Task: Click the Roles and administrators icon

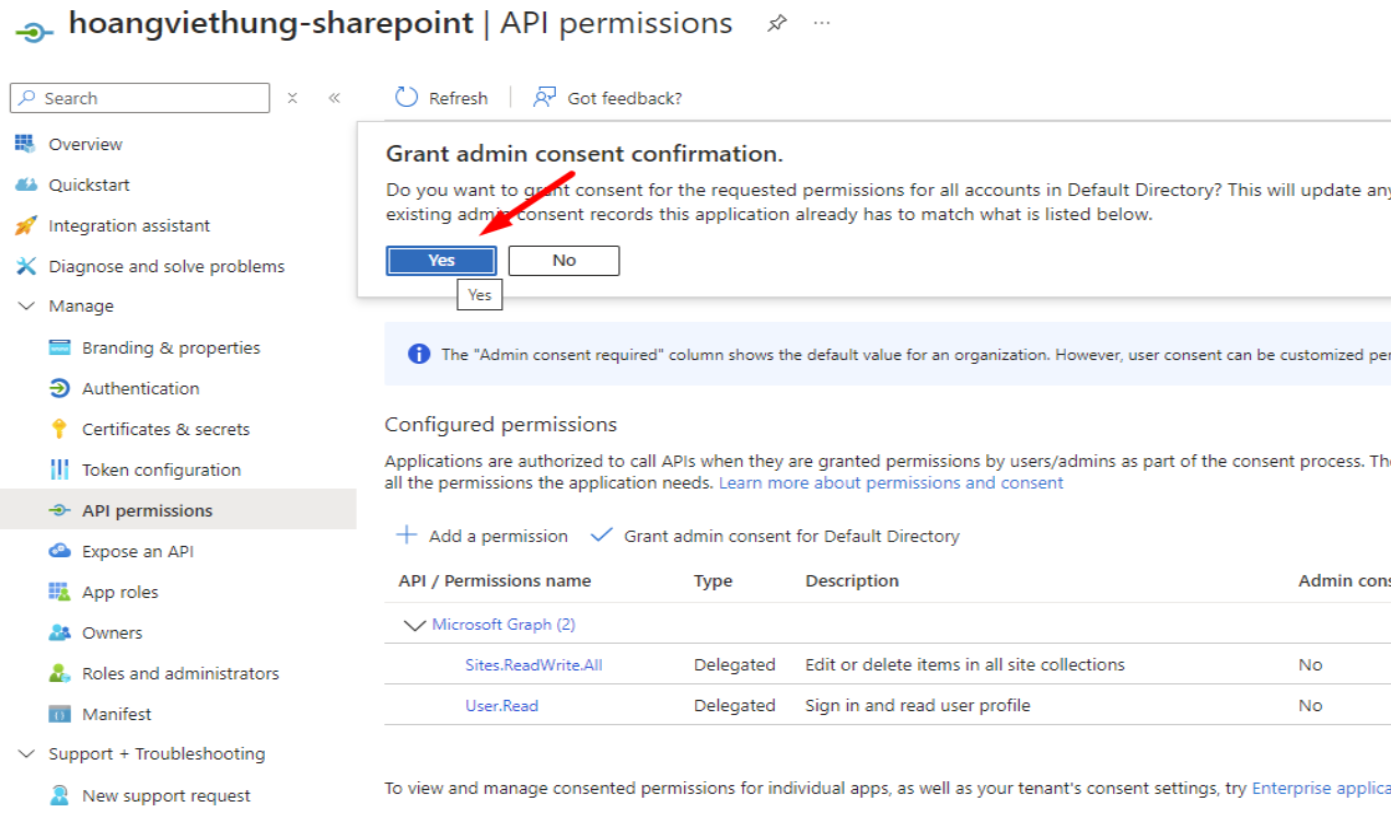Action: (x=60, y=673)
